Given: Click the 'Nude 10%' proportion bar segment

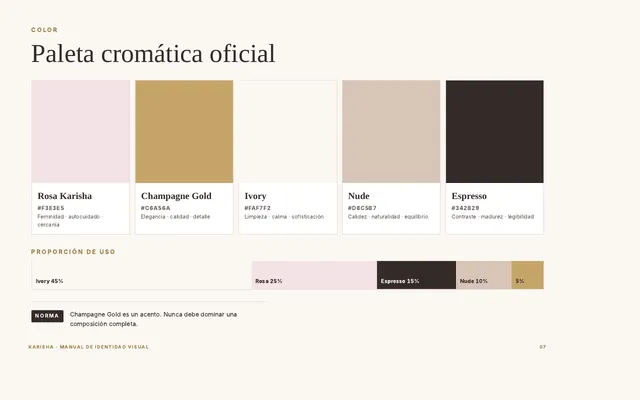Looking at the screenshot, I should click(x=484, y=275).
